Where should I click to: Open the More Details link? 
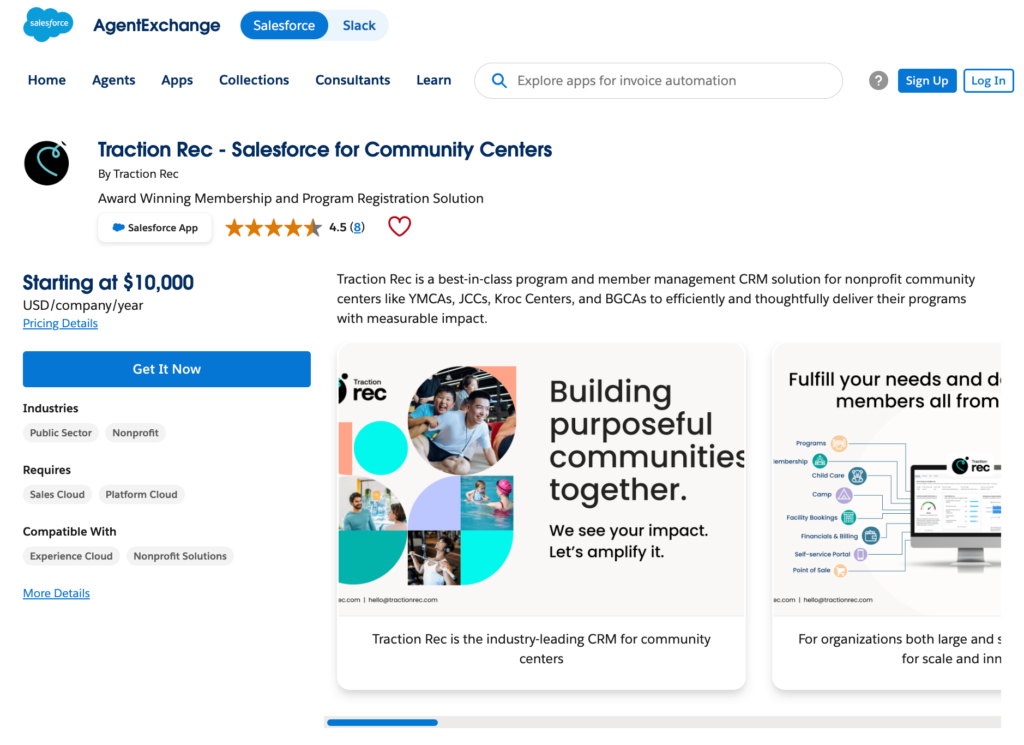(x=56, y=593)
